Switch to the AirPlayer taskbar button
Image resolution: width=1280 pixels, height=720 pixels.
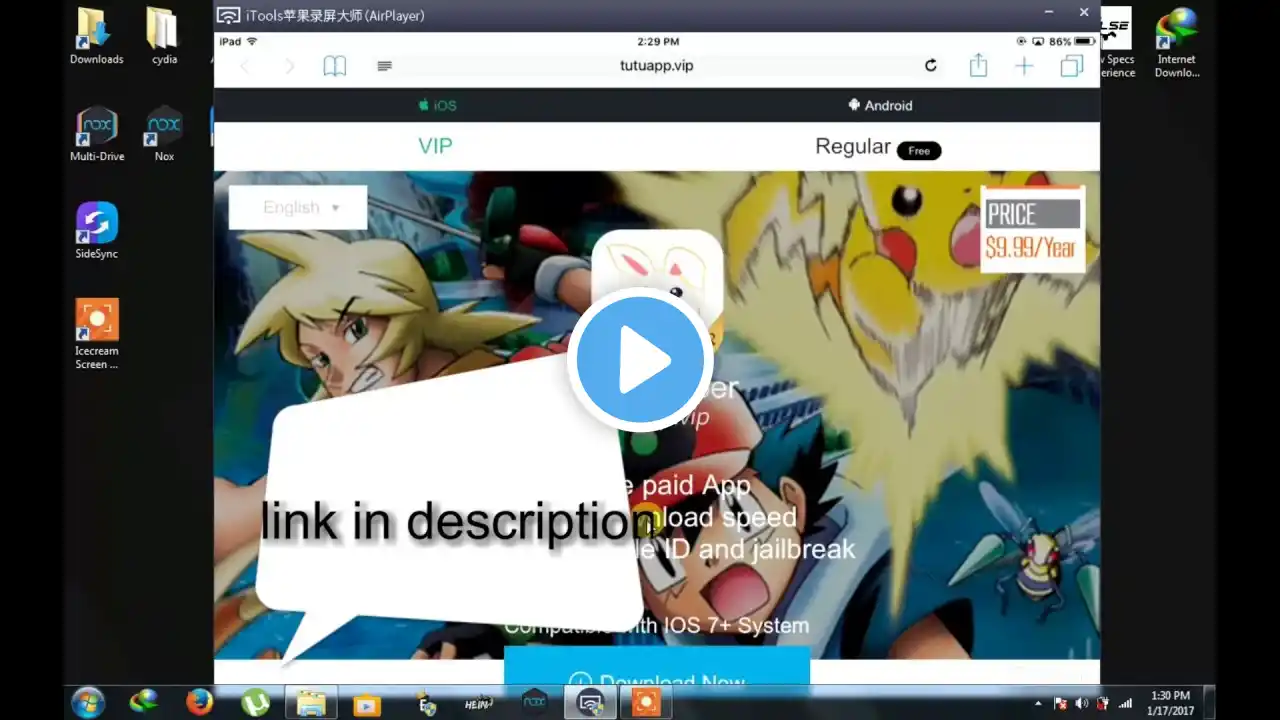(x=589, y=703)
